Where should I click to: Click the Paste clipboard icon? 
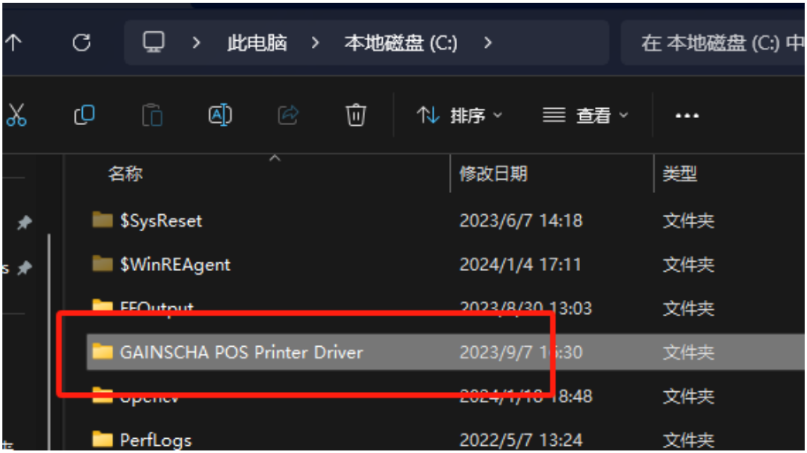[152, 115]
